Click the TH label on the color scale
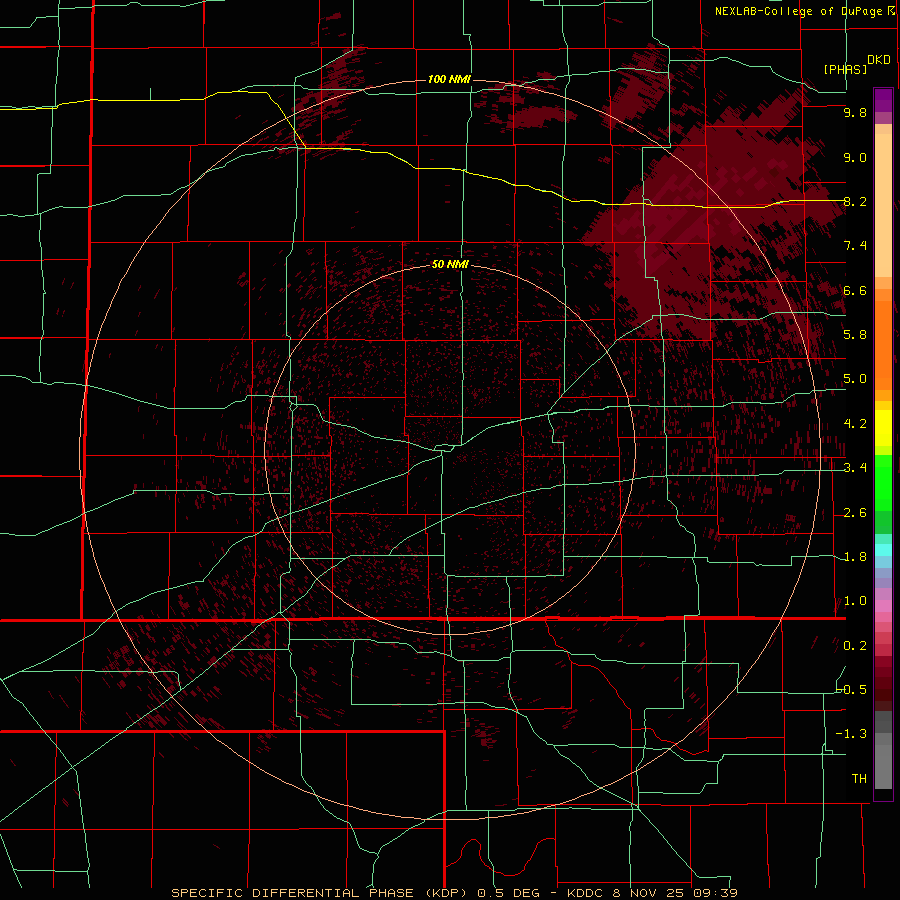The width and height of the screenshot is (900, 900). point(859,779)
